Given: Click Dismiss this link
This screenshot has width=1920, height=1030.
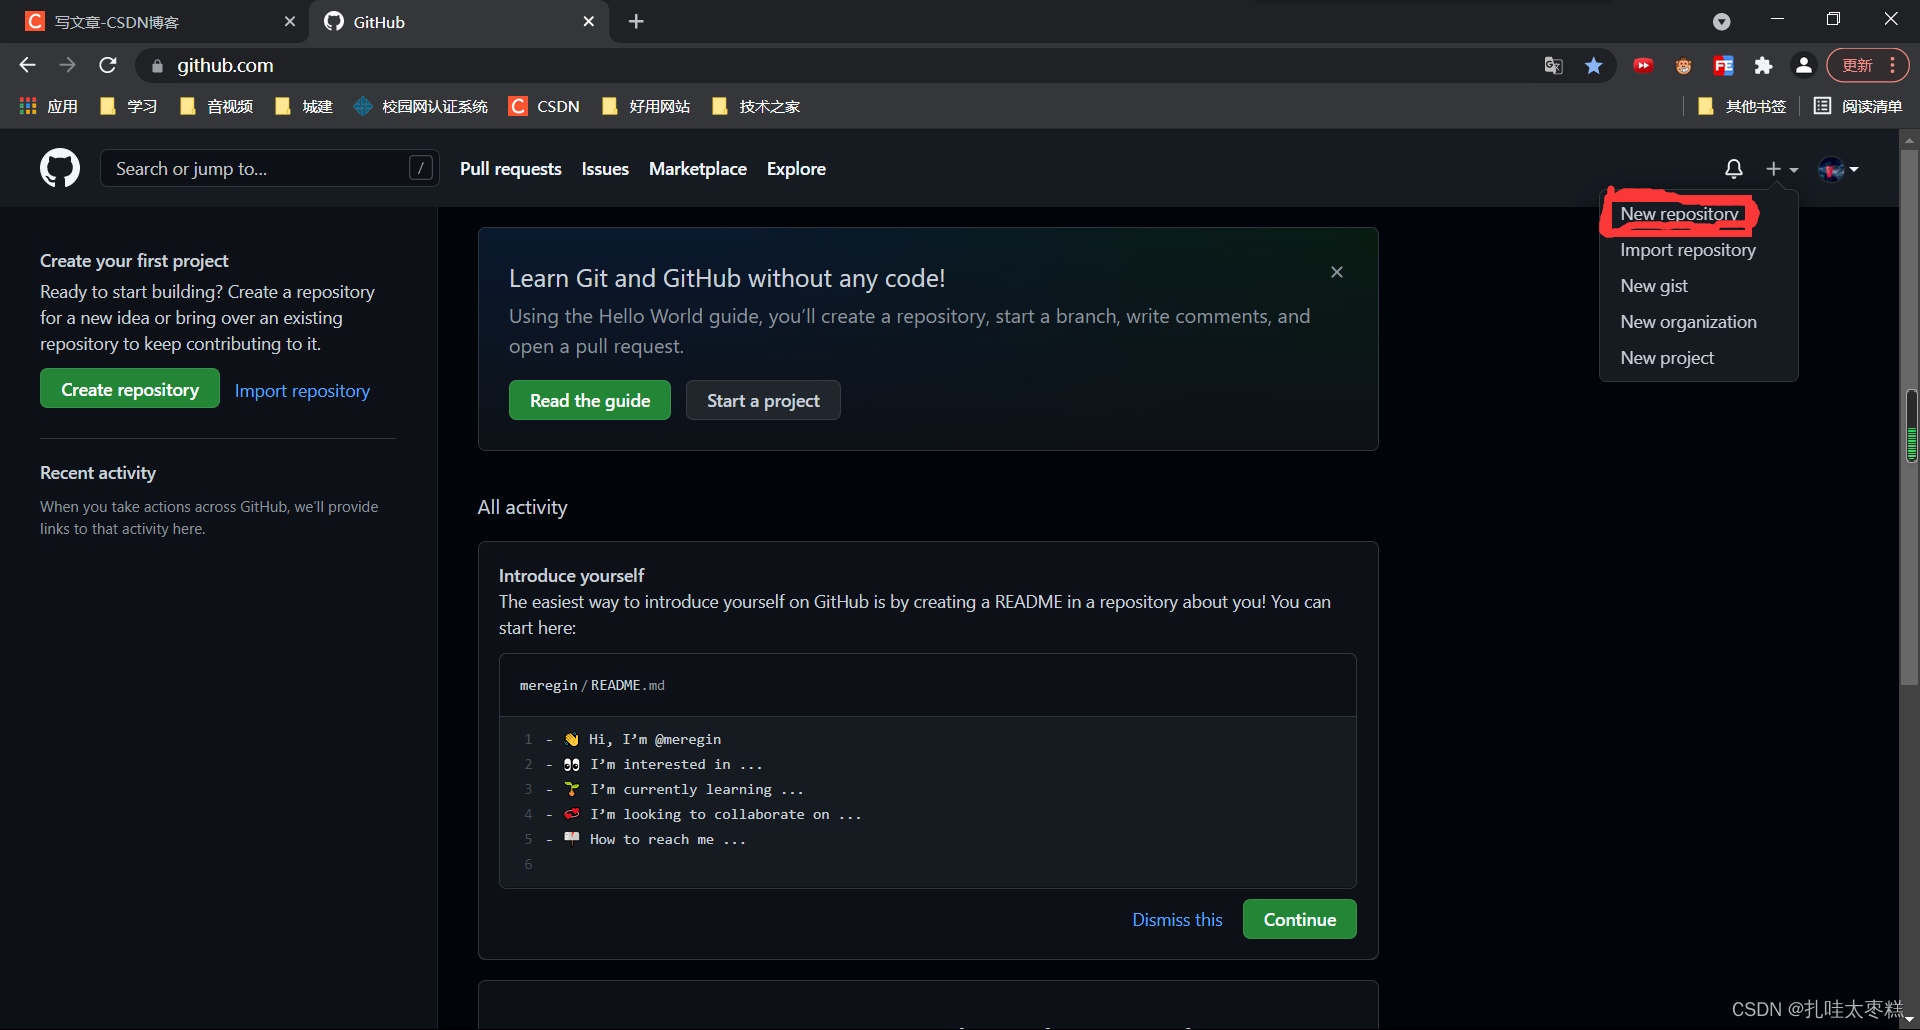Looking at the screenshot, I should (x=1177, y=920).
